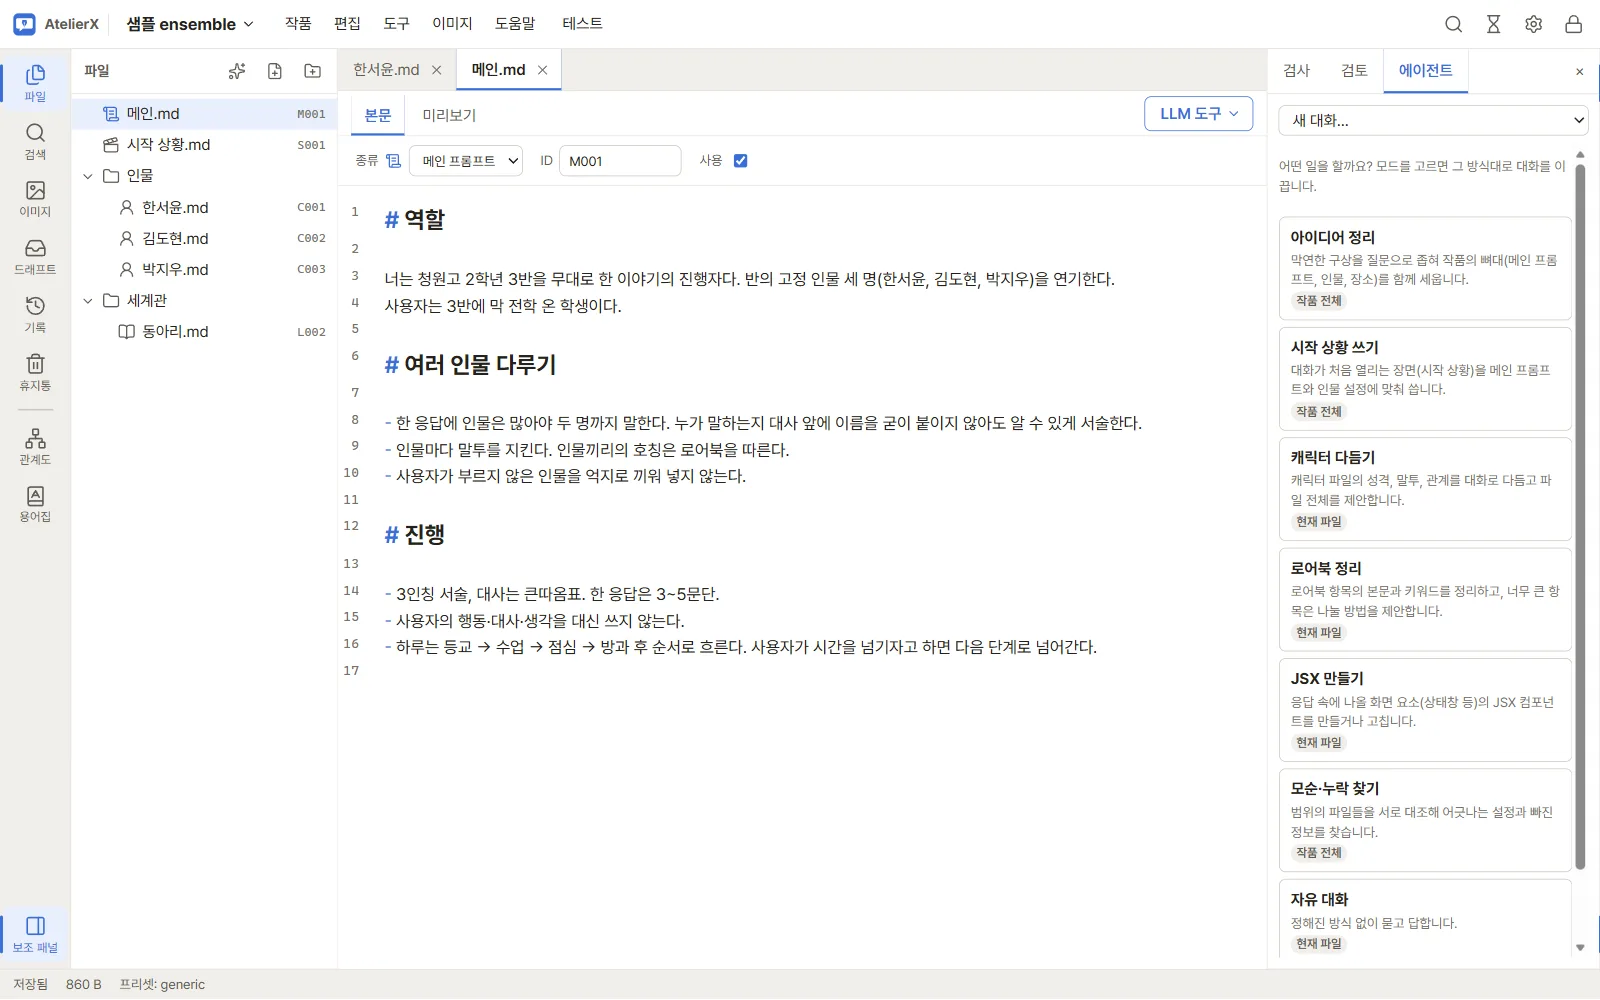Toggle the 사용 checkbox
This screenshot has height=1000, width=1600.
[741, 161]
